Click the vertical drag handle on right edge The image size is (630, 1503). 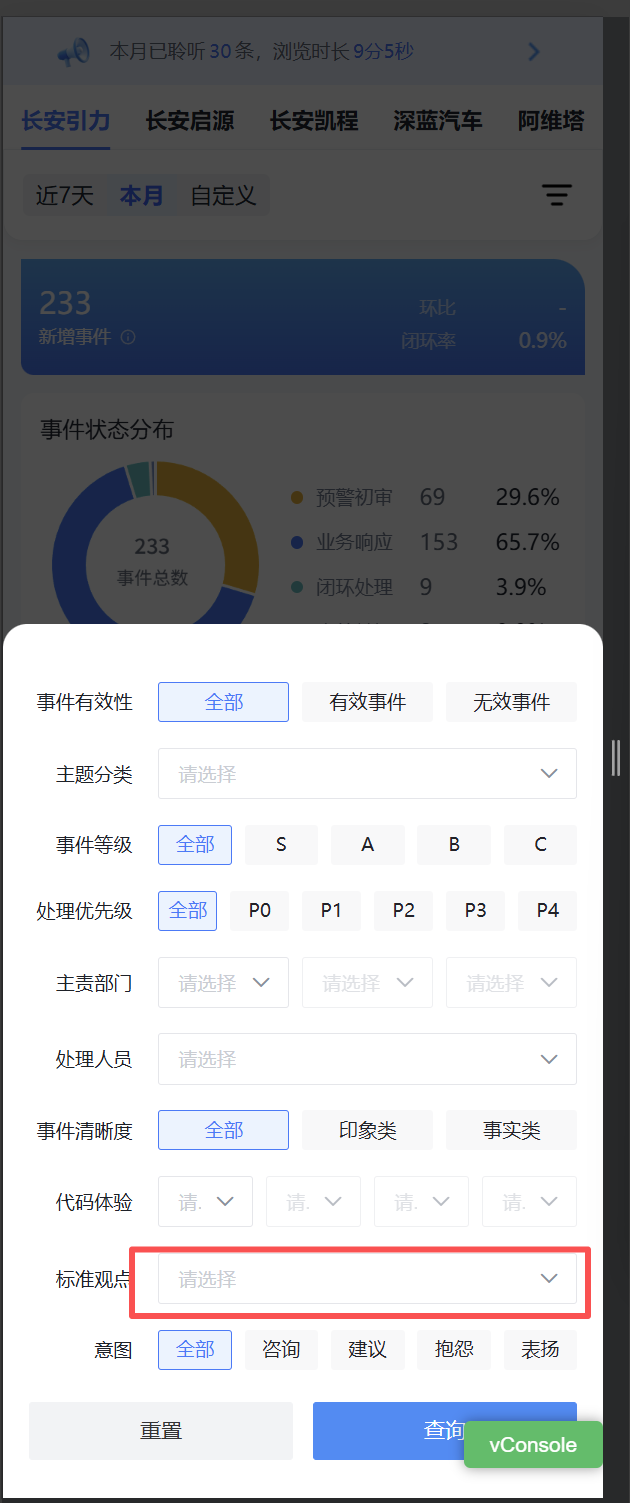tap(616, 758)
